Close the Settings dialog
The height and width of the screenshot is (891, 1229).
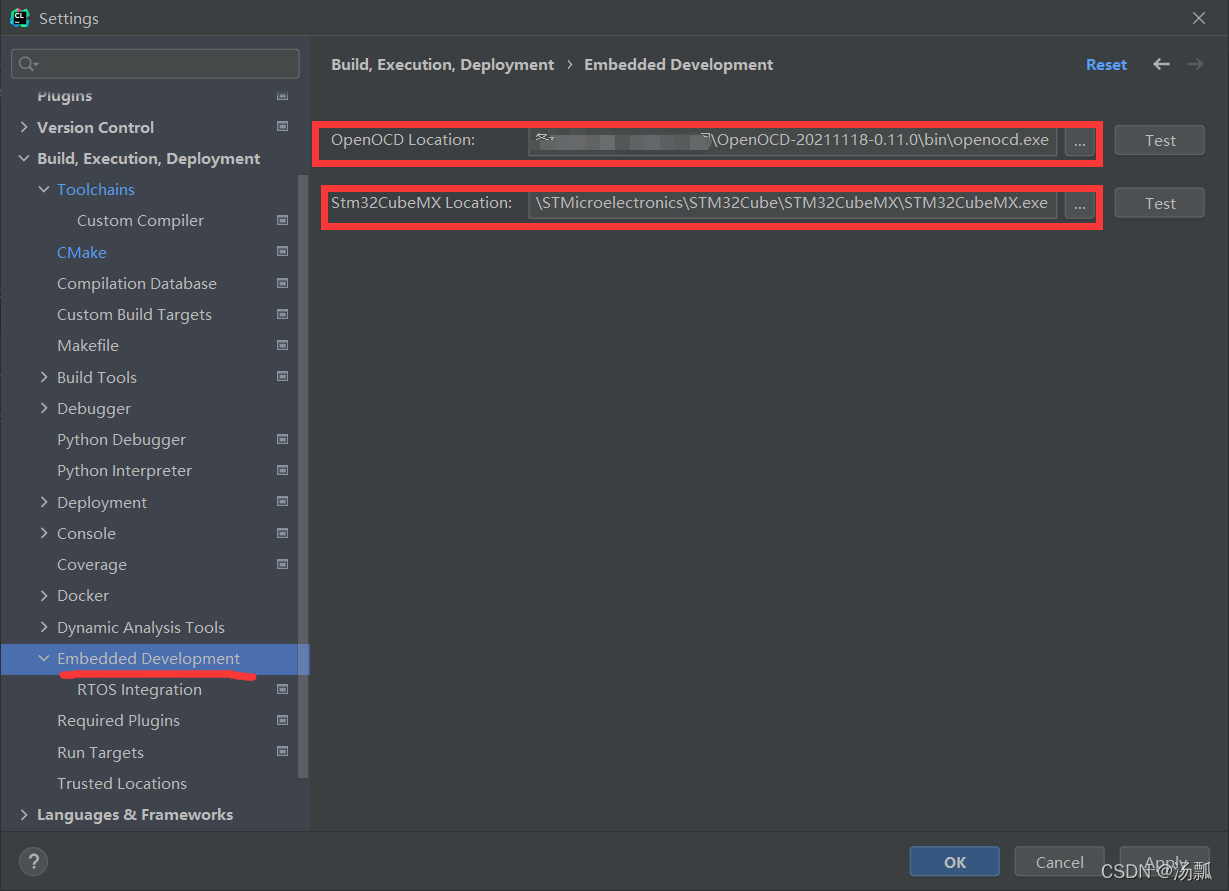click(1199, 18)
